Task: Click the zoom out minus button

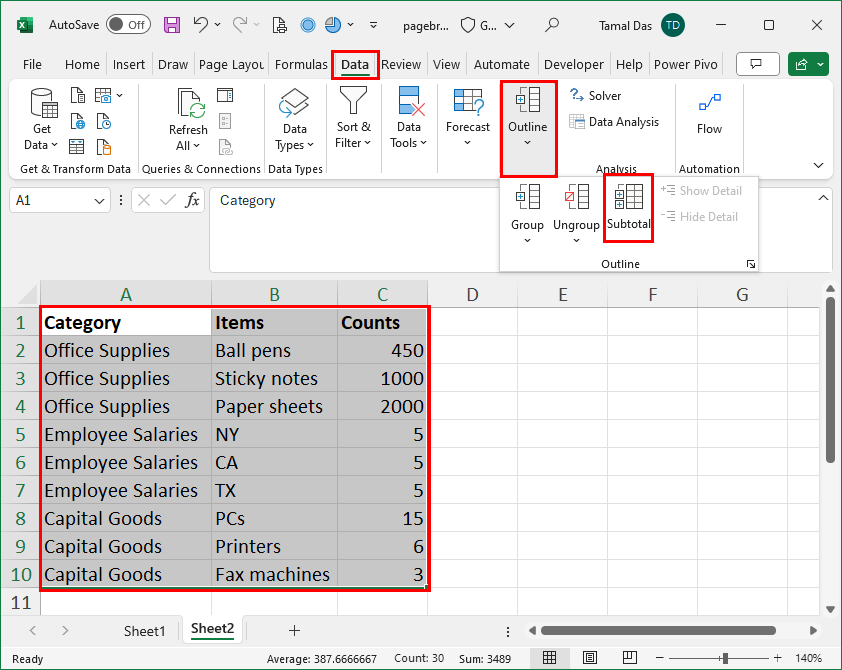Action: pyautogui.click(x=660, y=658)
